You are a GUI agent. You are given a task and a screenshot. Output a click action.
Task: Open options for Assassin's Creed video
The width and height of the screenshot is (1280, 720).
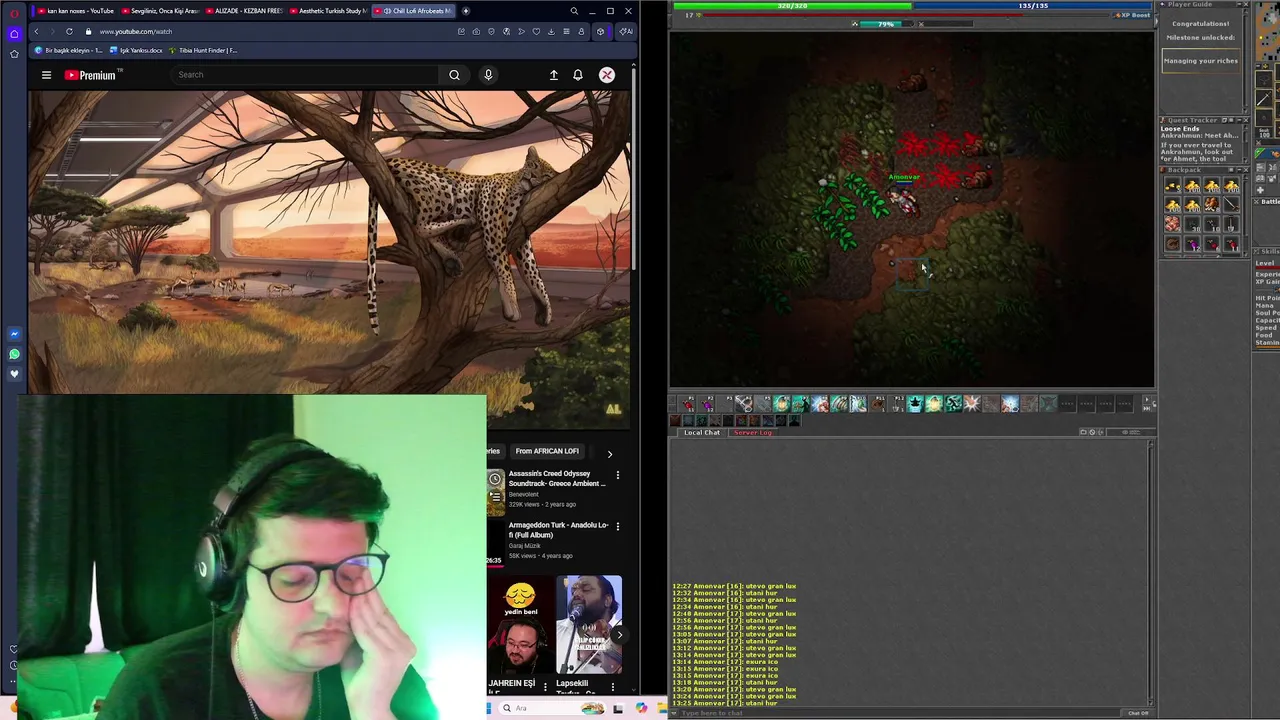click(617, 475)
